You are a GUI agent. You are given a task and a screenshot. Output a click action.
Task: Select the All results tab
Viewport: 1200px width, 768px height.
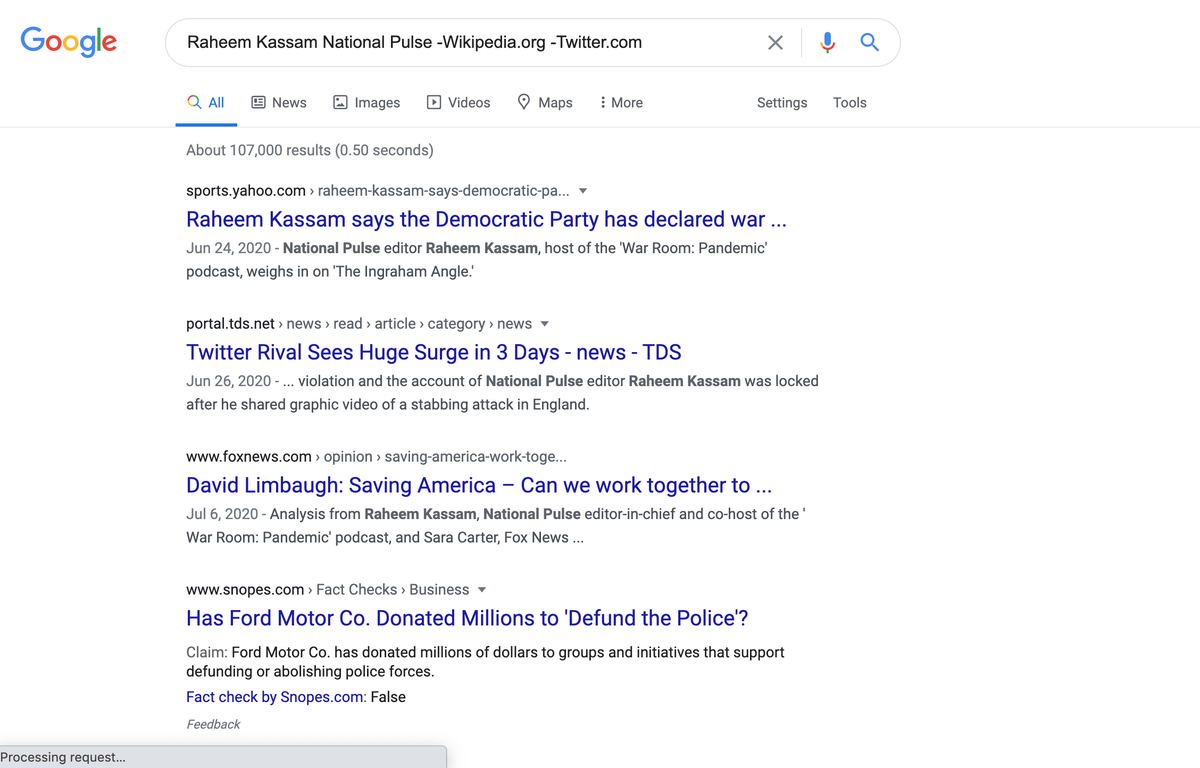click(x=206, y=102)
